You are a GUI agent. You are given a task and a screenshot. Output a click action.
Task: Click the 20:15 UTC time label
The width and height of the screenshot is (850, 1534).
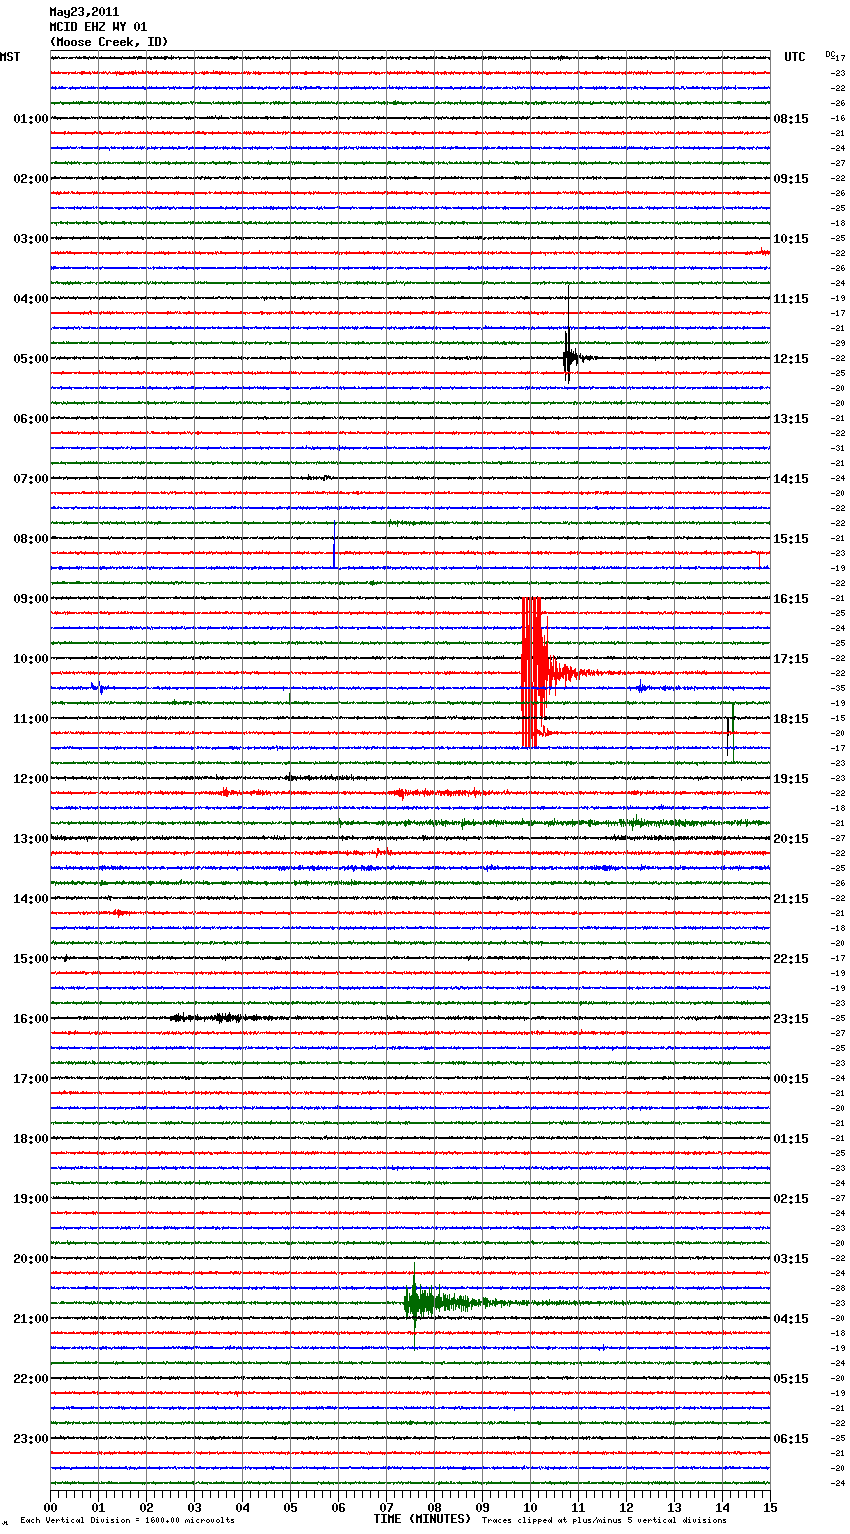(x=791, y=839)
